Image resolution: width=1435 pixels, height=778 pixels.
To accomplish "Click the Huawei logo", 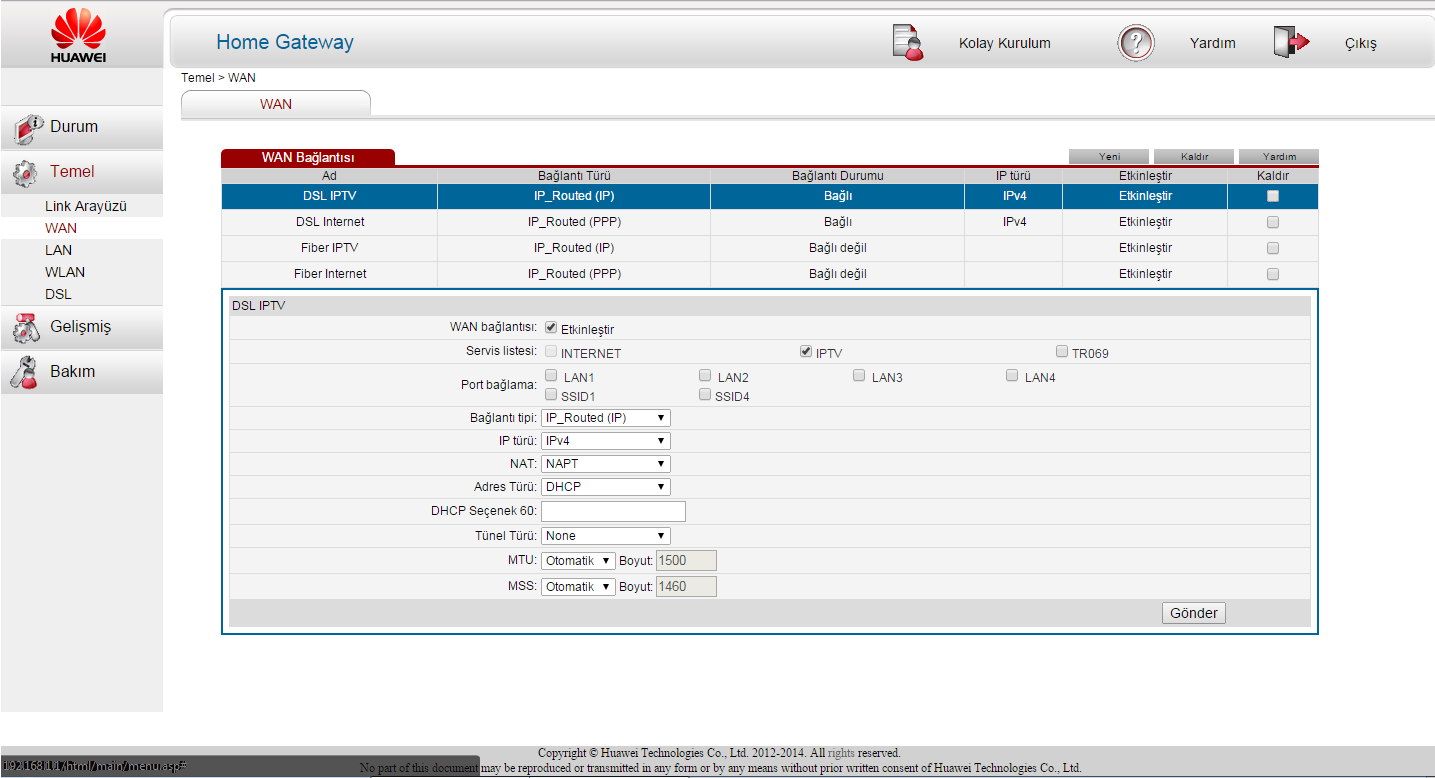I will (78, 36).
